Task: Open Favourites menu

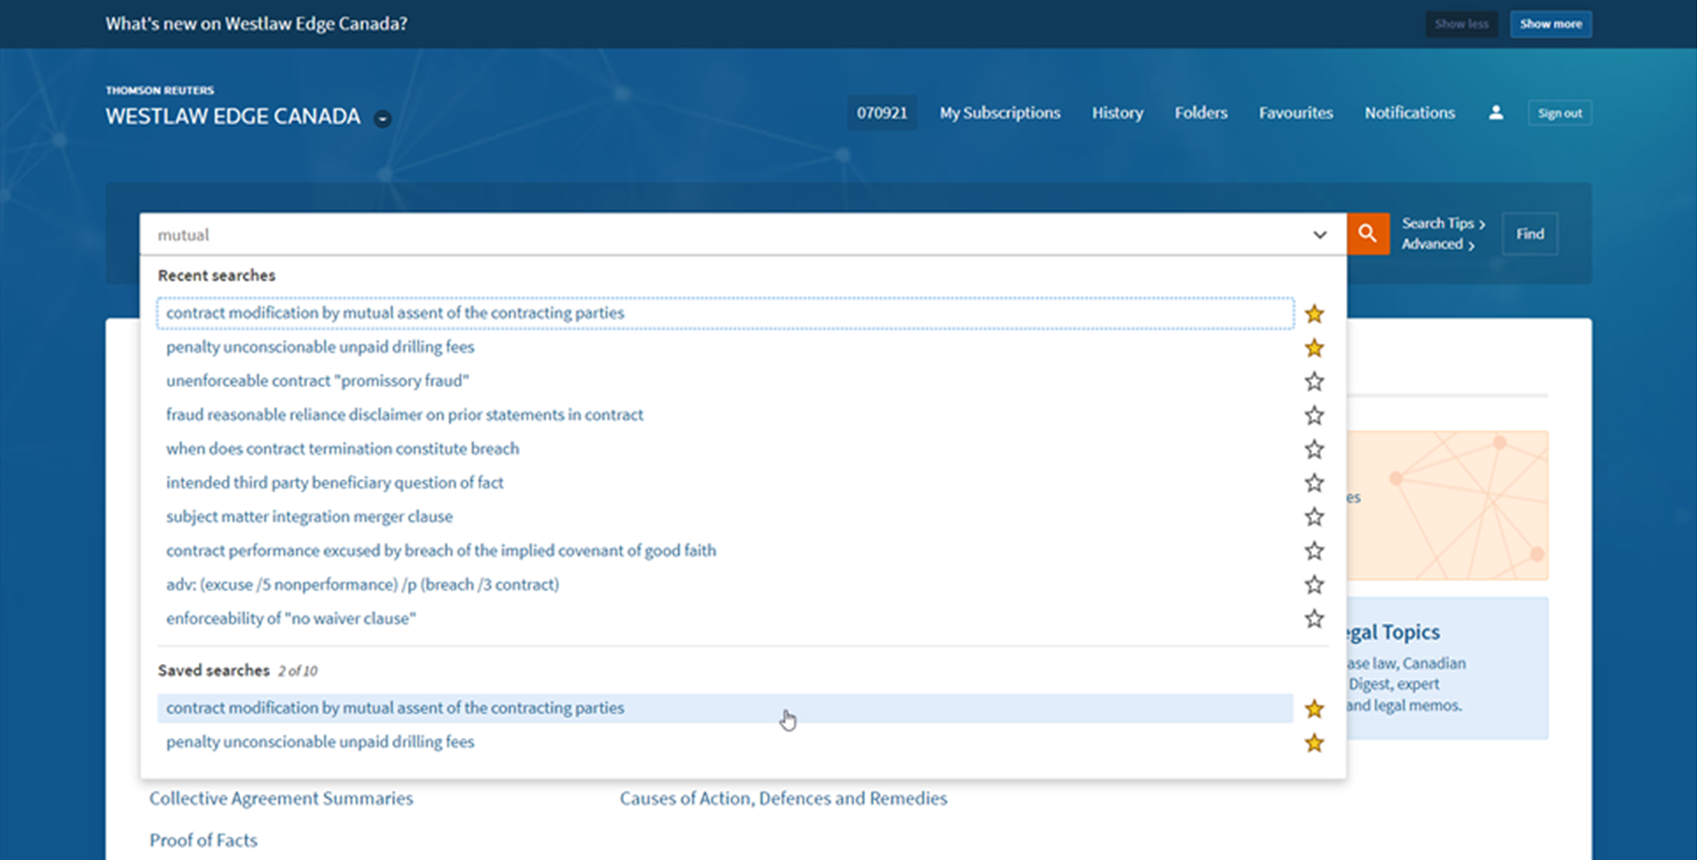Action: (1296, 113)
